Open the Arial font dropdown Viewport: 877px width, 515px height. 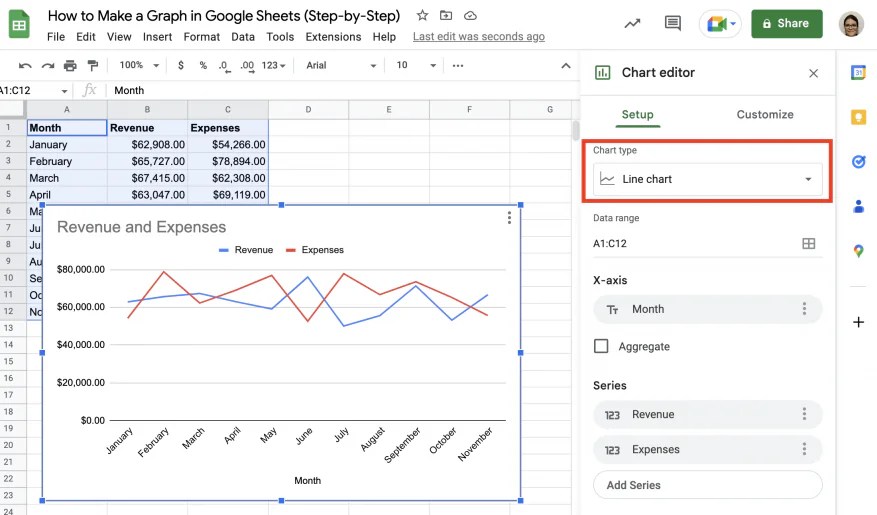coord(341,65)
